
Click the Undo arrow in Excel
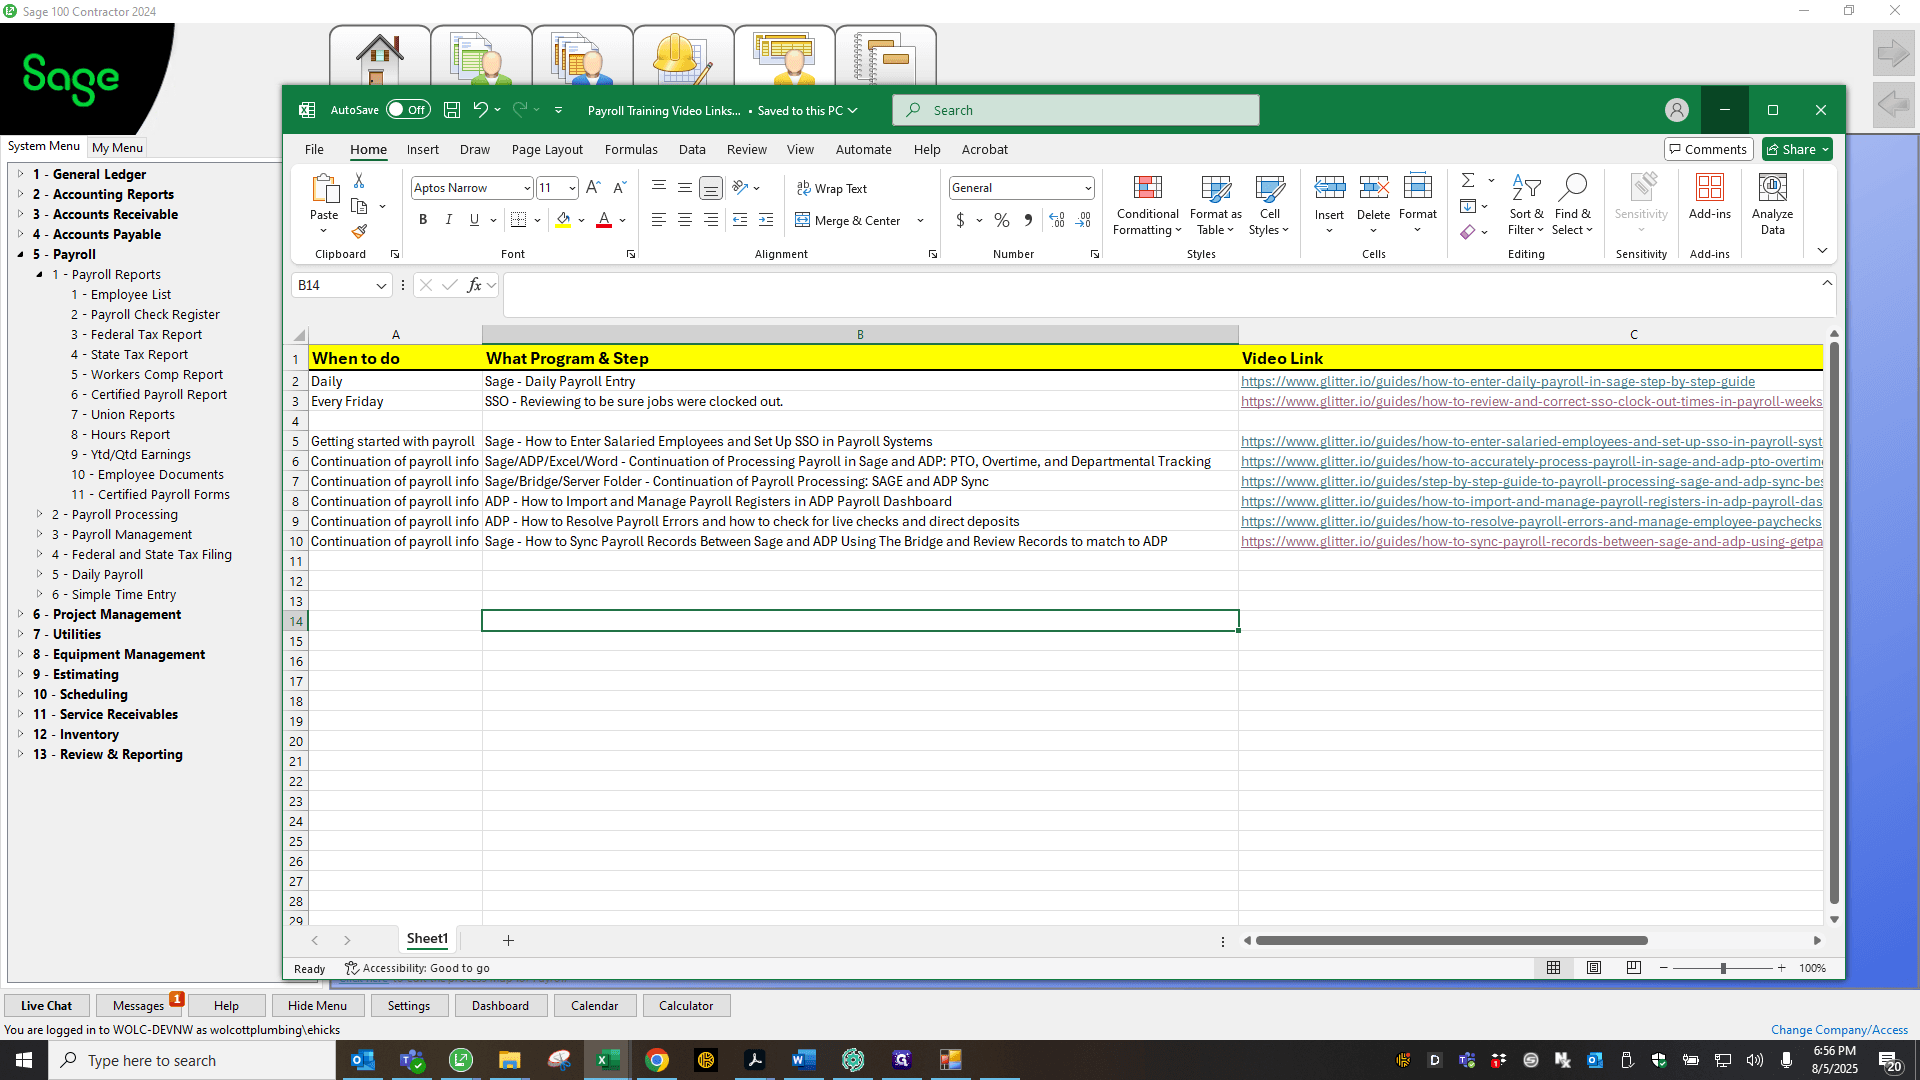pyautogui.click(x=481, y=110)
